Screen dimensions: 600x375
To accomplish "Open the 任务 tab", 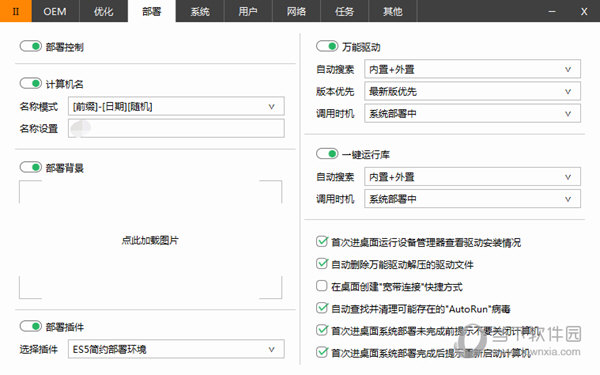I will pyautogui.click(x=344, y=11).
